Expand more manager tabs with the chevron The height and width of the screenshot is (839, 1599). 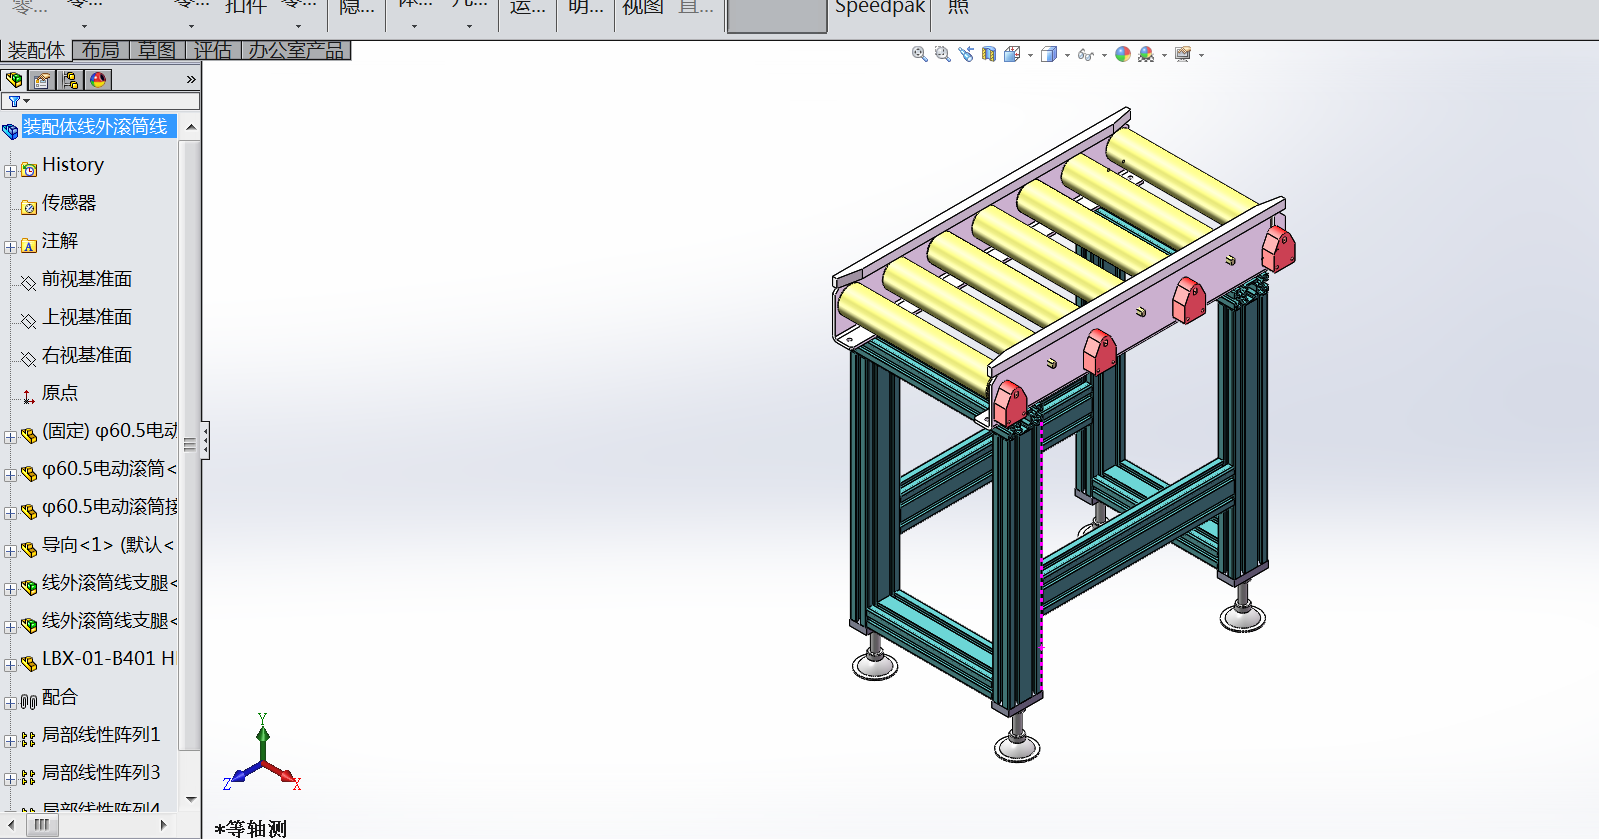[x=191, y=80]
